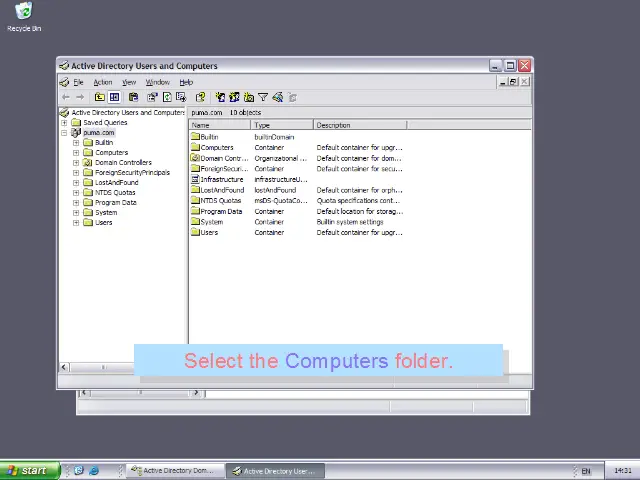
Task: Create a new group with the toolbar icon
Action: tap(234, 97)
